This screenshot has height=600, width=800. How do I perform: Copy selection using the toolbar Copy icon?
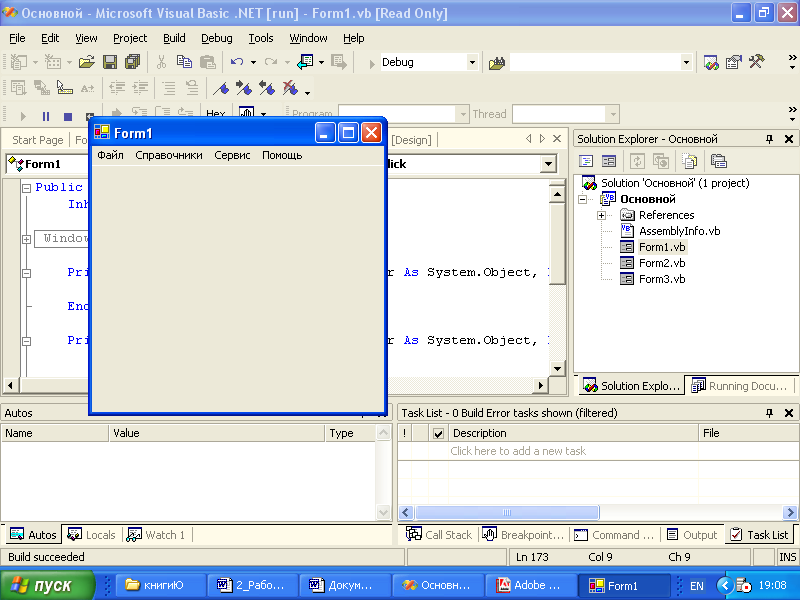(x=184, y=62)
